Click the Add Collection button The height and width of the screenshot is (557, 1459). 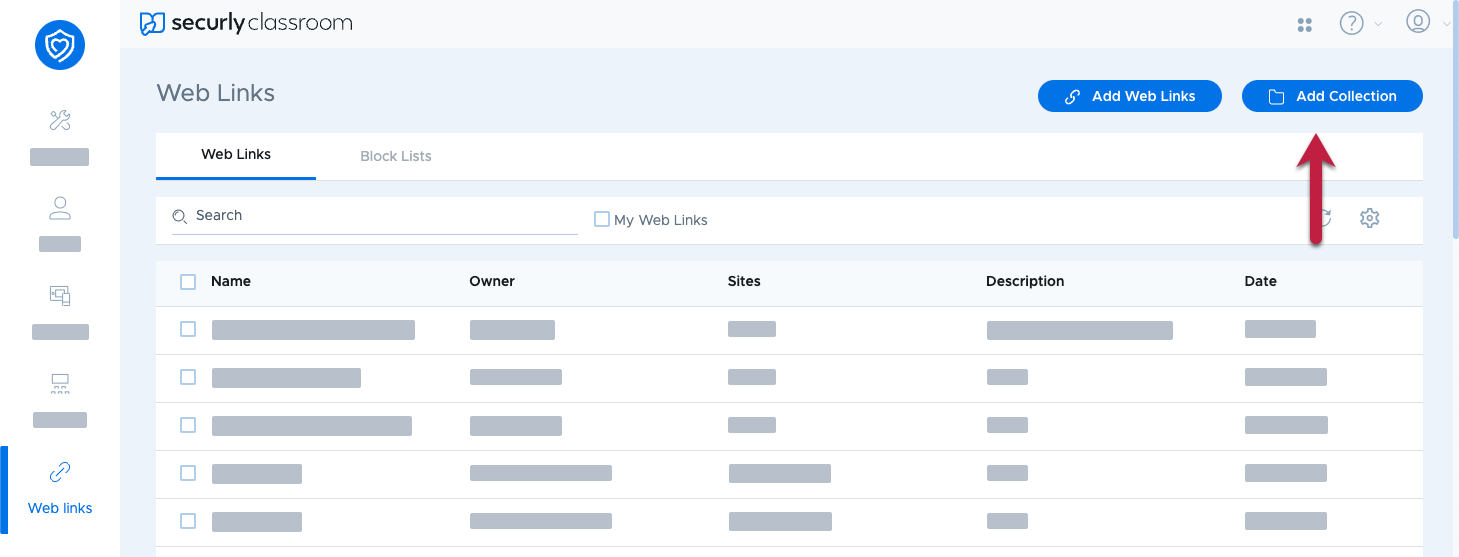coord(1332,96)
